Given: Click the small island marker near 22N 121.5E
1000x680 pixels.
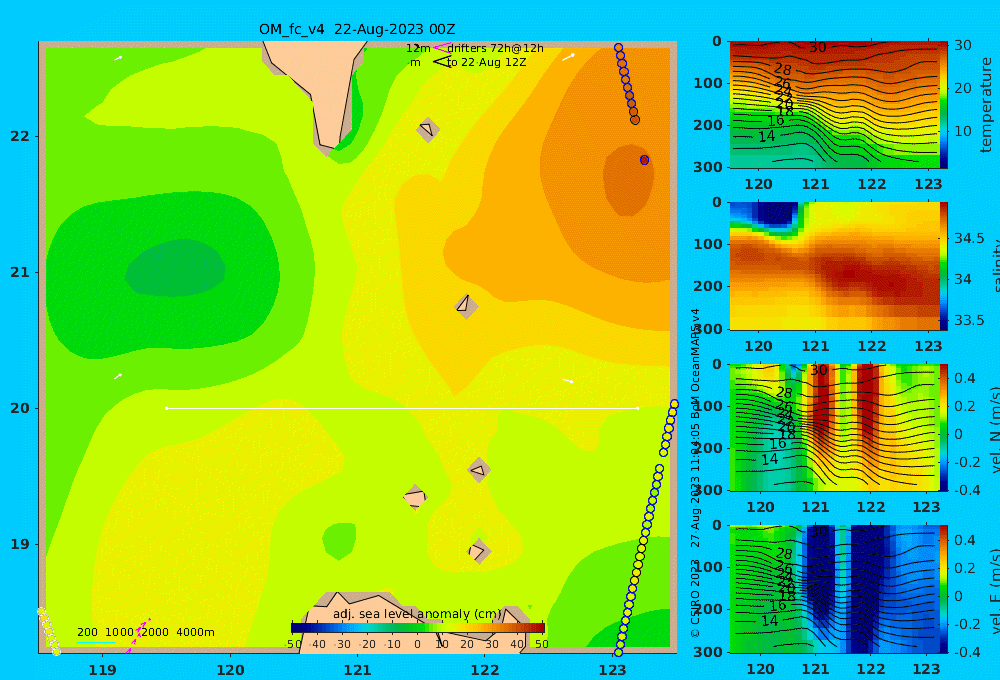Looking at the screenshot, I should pyautogui.click(x=428, y=129).
